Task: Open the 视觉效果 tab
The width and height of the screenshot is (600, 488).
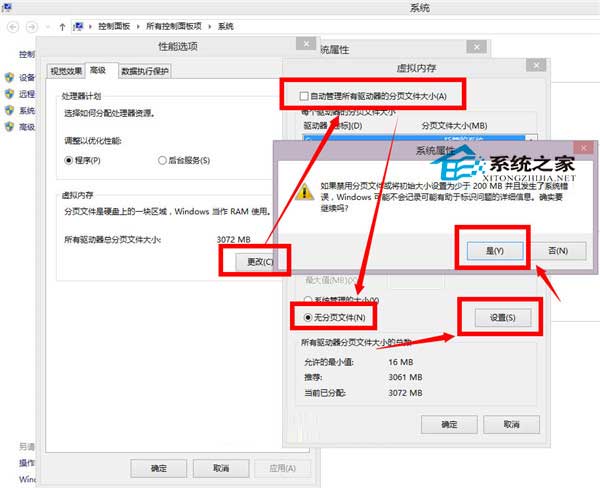Action: click(65, 70)
